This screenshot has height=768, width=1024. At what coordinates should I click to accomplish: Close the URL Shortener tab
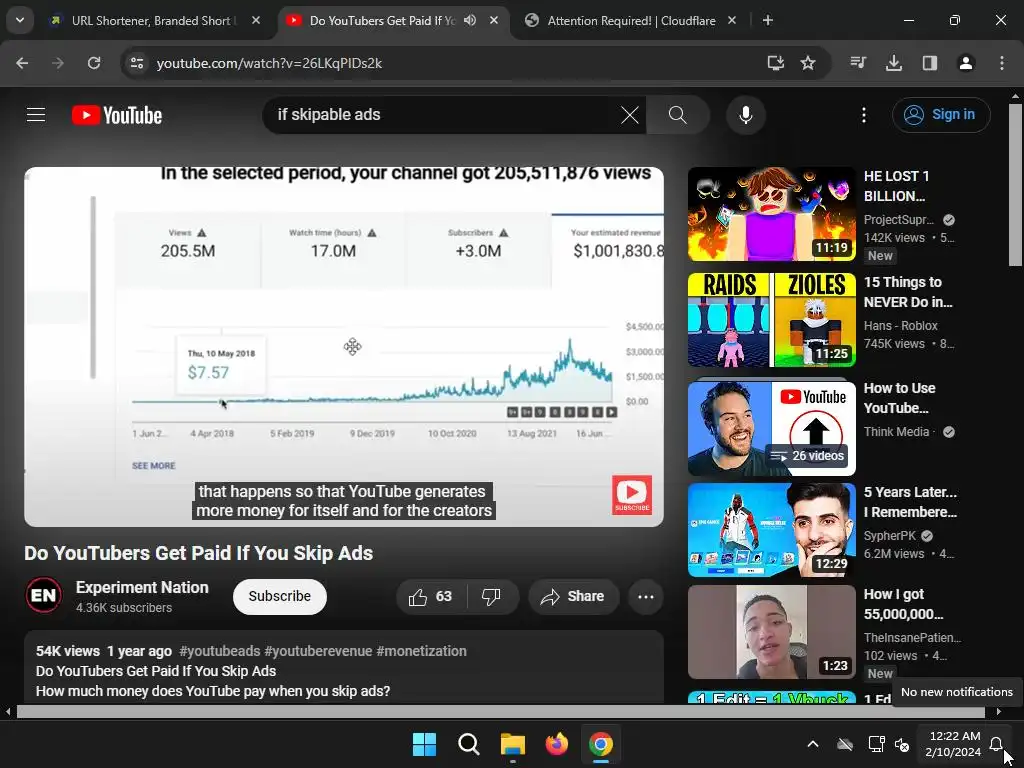coord(256,21)
